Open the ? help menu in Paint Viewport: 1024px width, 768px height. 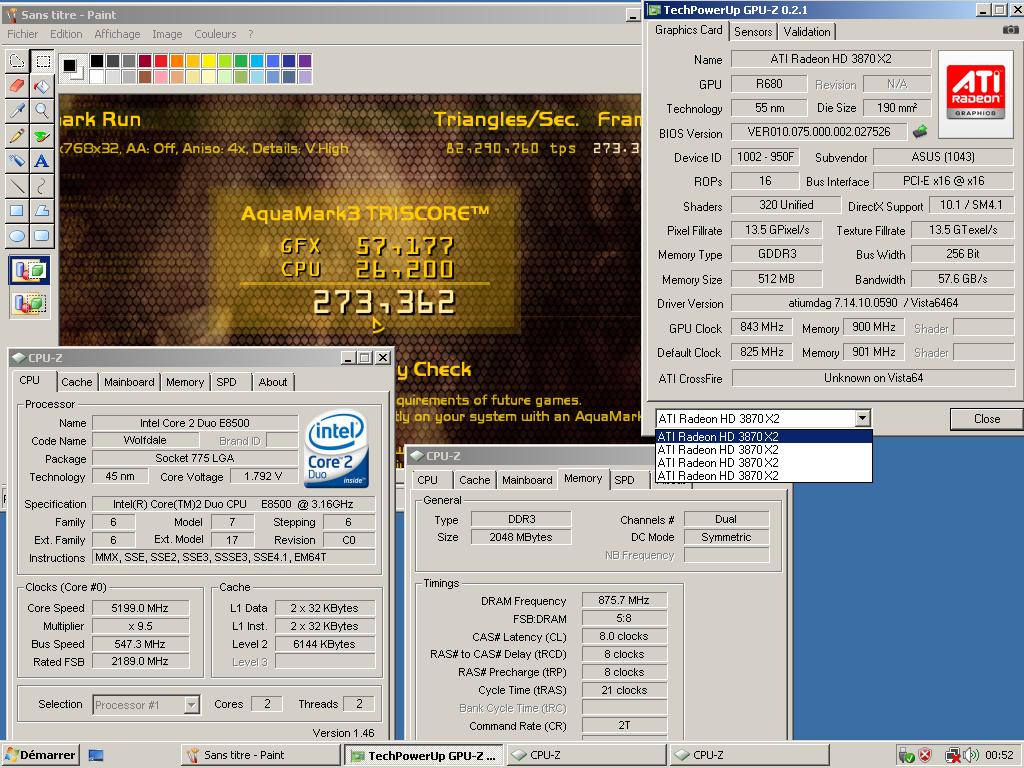250,34
